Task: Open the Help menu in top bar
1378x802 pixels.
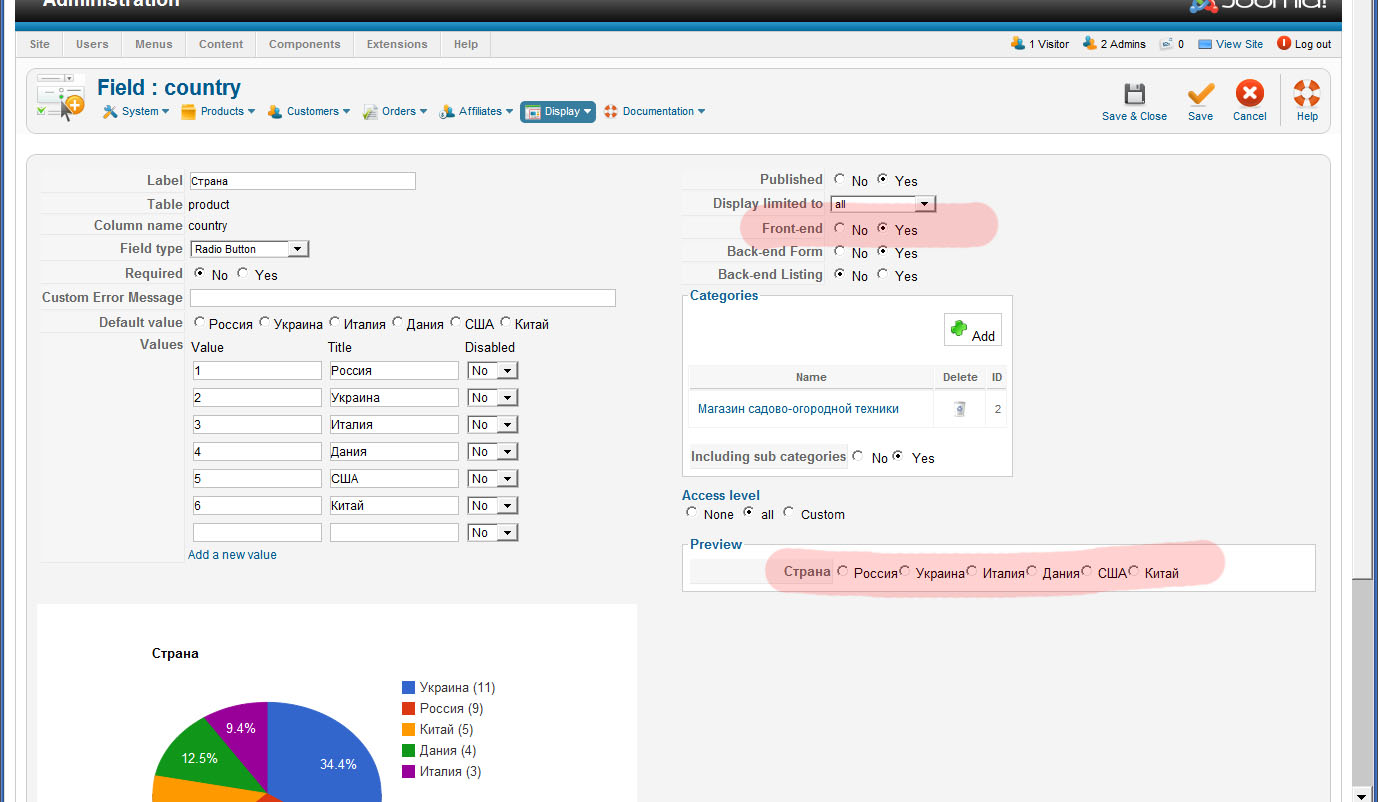Action: click(x=466, y=44)
